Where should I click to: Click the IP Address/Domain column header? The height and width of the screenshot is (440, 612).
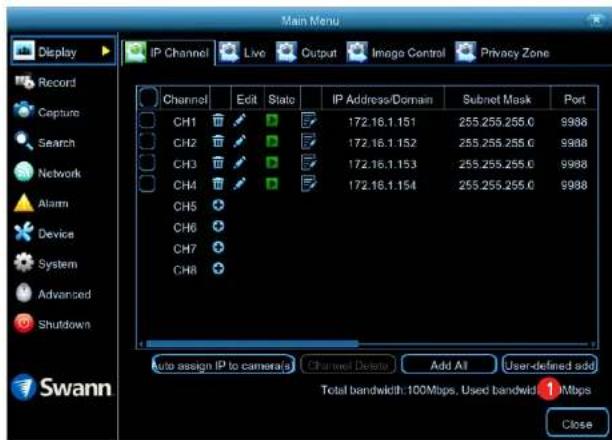tap(382, 100)
